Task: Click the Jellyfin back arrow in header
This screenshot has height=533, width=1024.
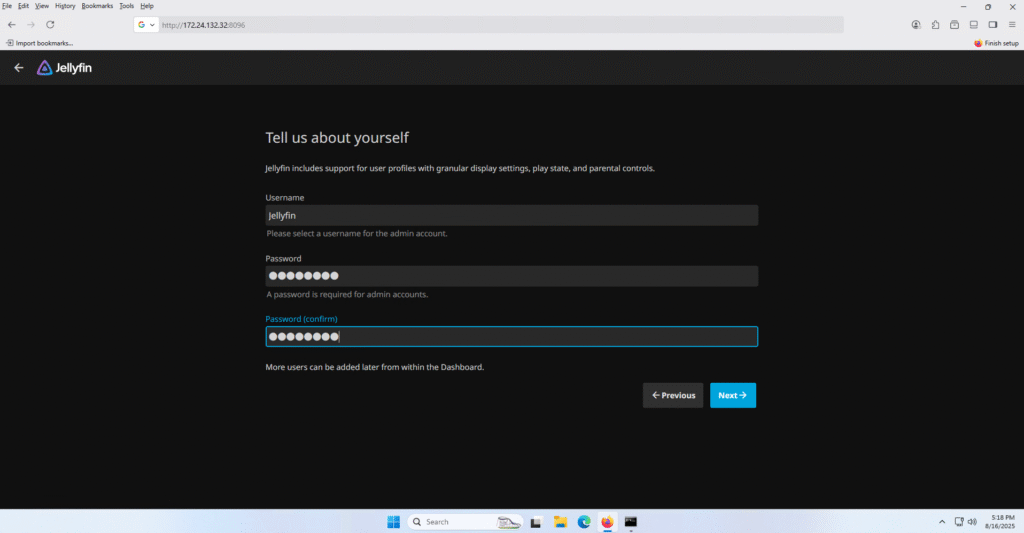Action: 19,68
